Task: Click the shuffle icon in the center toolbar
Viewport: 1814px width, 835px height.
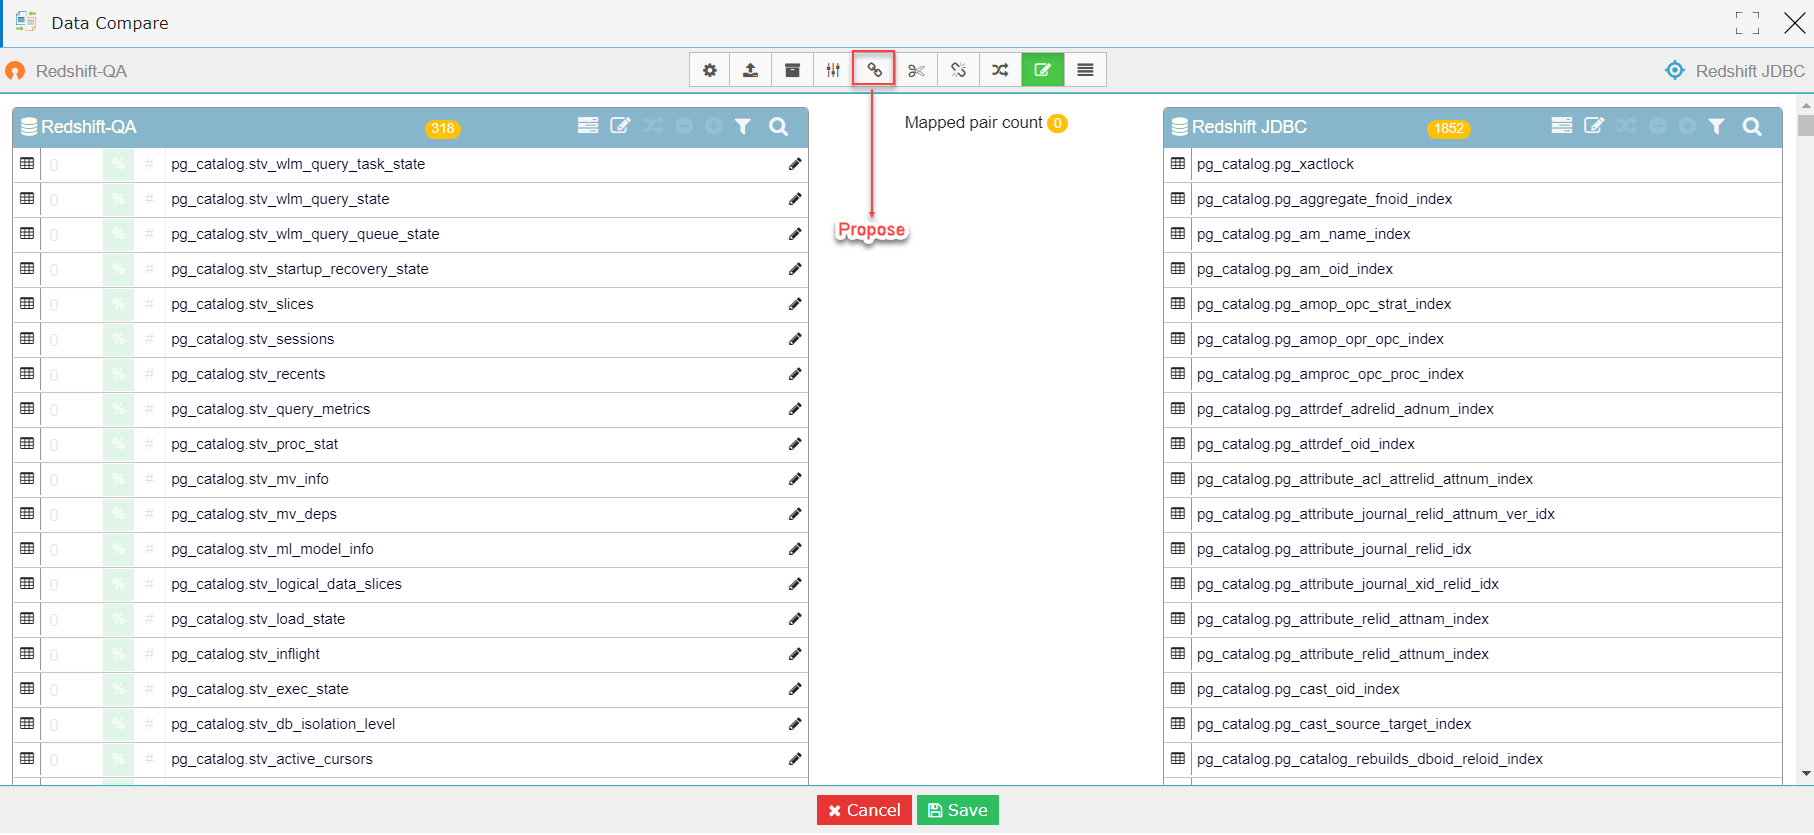Action: tap(1000, 70)
